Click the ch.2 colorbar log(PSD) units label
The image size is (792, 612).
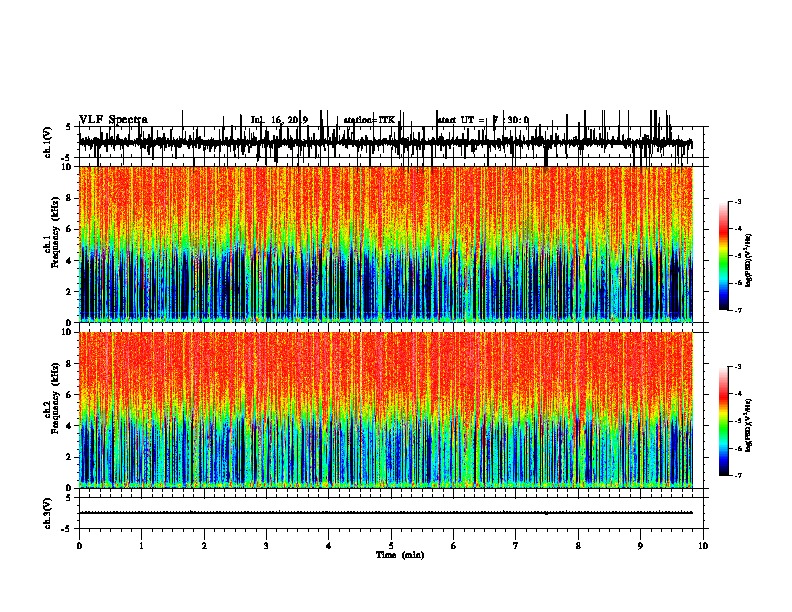[x=748, y=425]
